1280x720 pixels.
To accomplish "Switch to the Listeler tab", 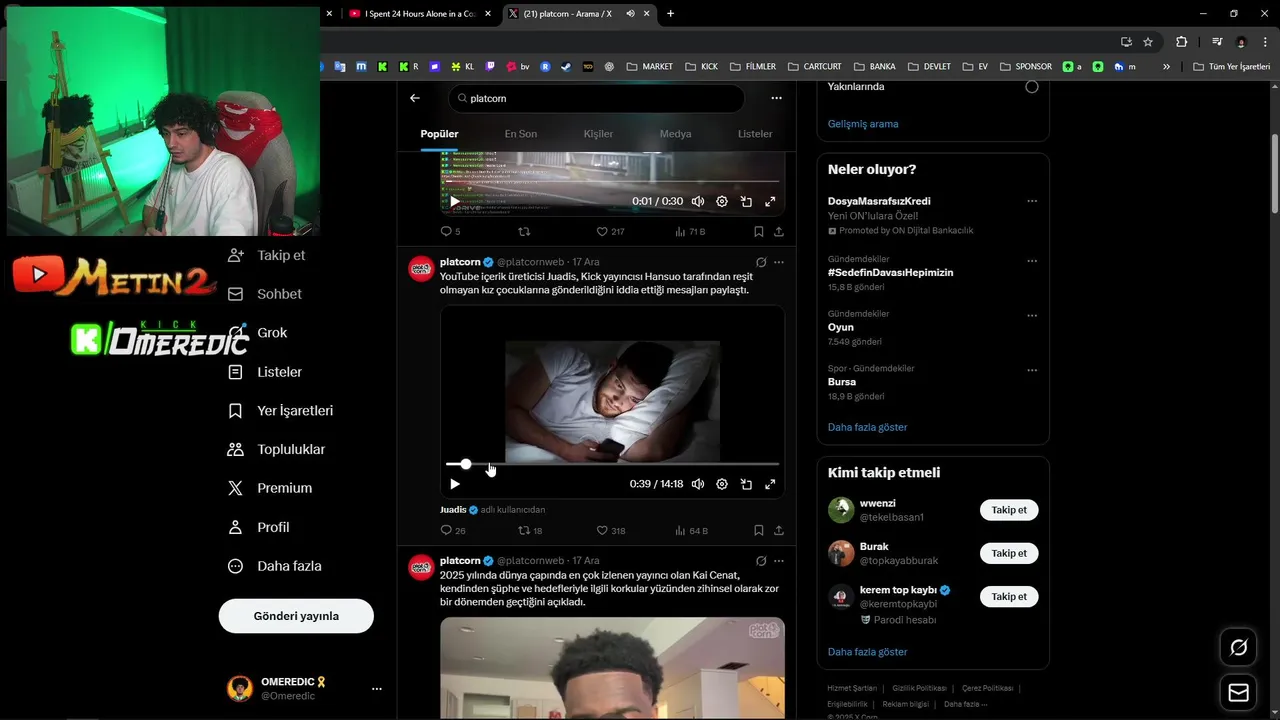I will tap(755, 134).
